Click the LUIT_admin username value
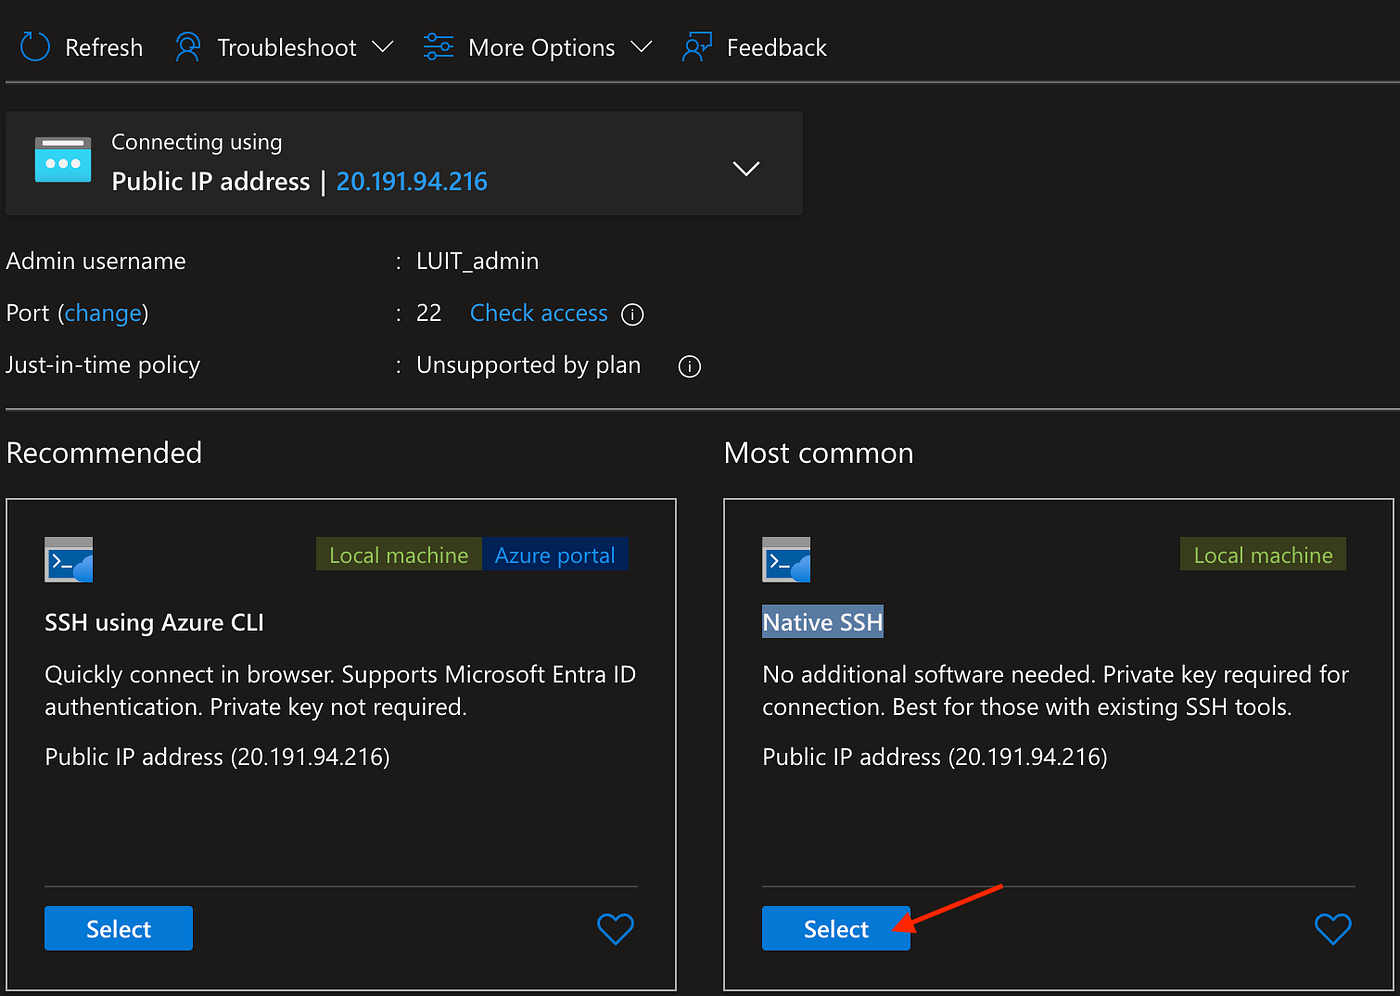Viewport: 1400px width, 996px height. 477,261
